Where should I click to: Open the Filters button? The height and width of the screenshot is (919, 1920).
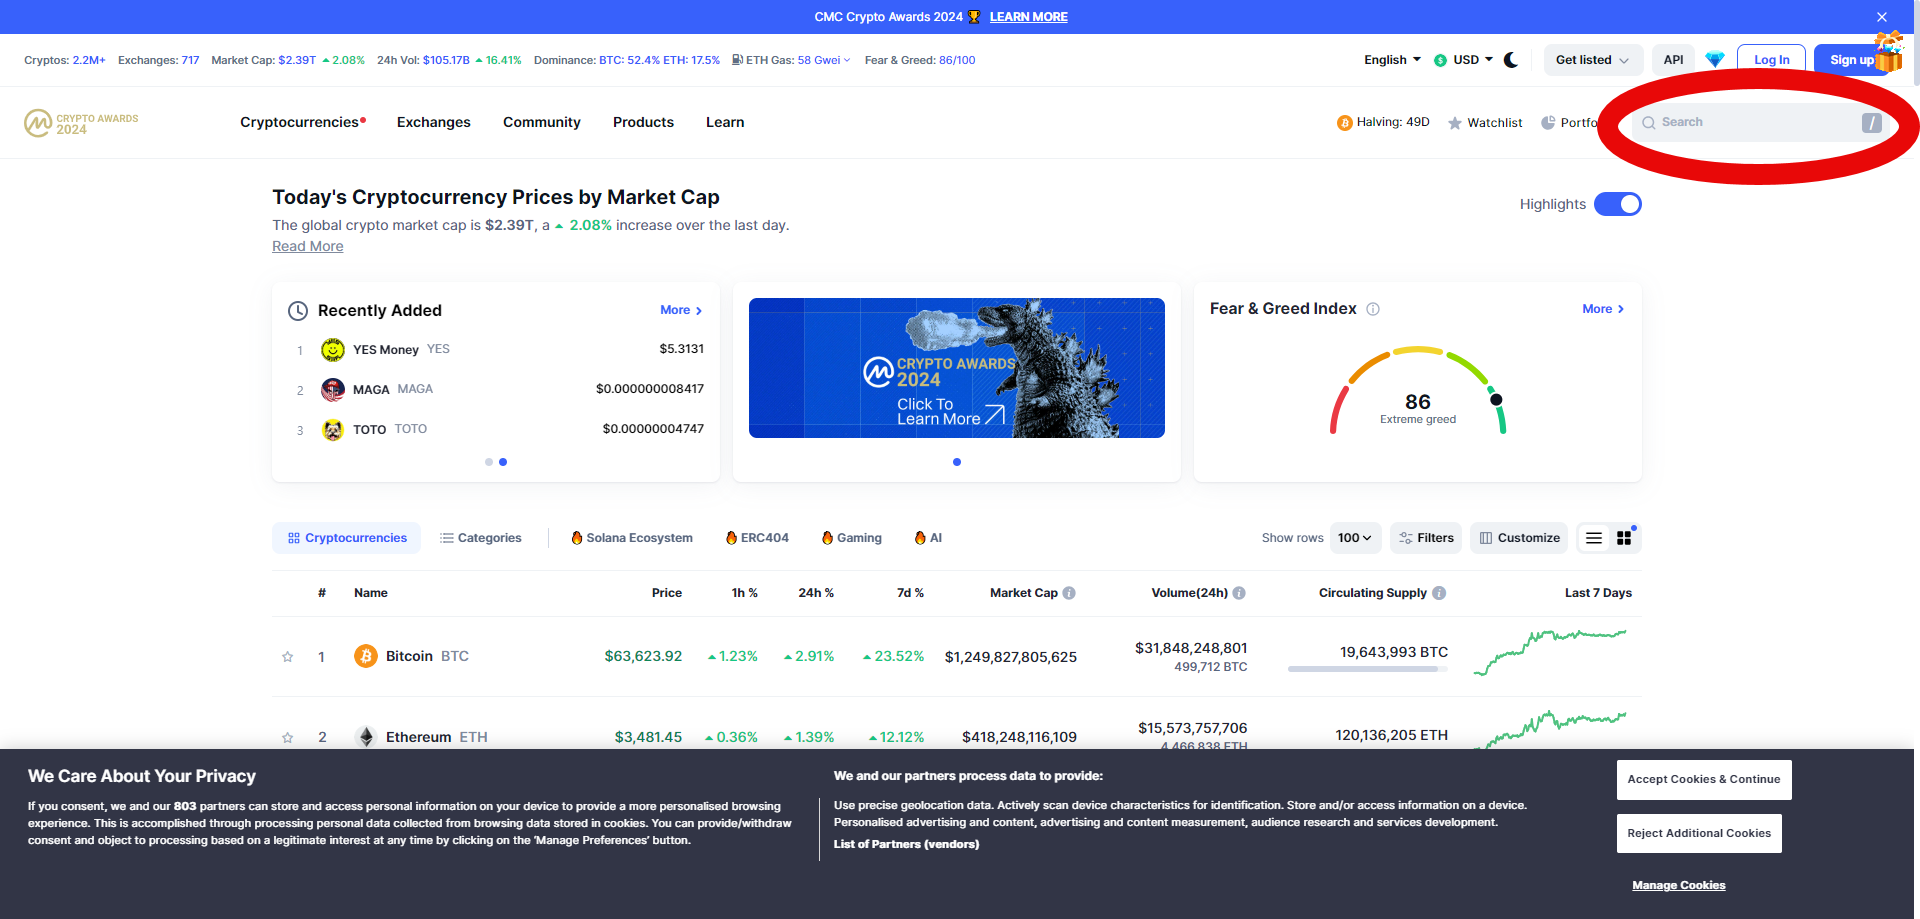pos(1426,538)
